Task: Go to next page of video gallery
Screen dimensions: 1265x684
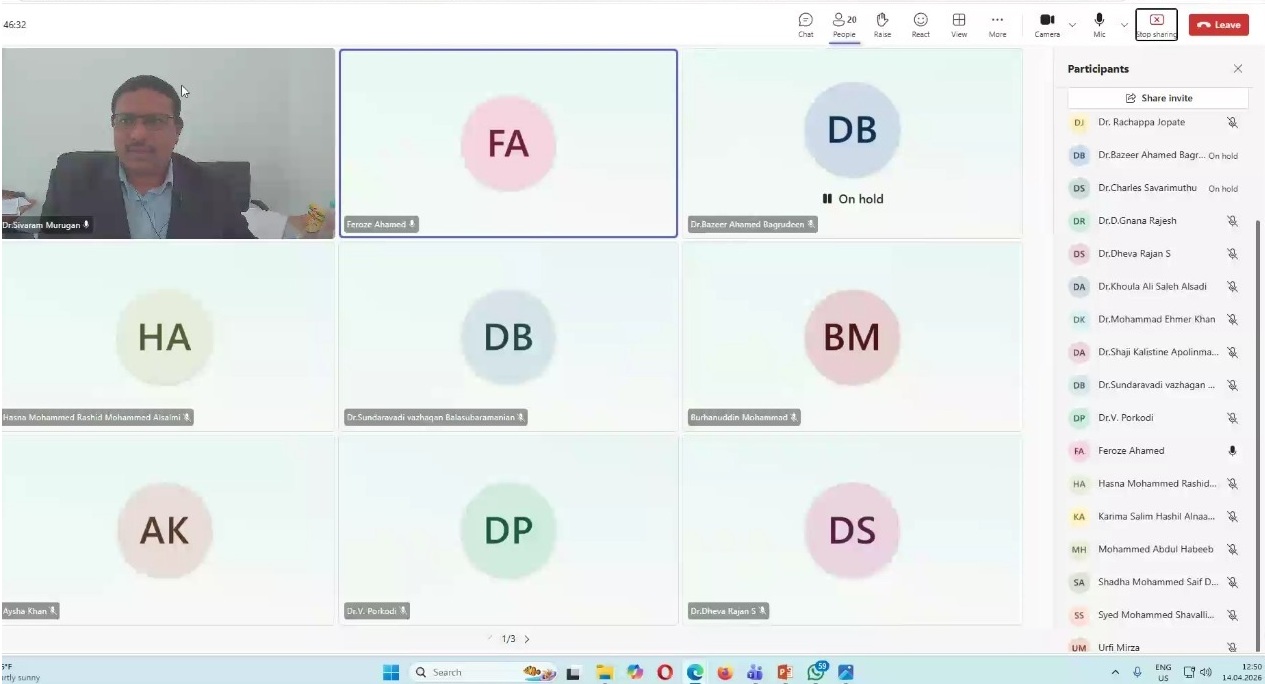Action: coord(527,639)
